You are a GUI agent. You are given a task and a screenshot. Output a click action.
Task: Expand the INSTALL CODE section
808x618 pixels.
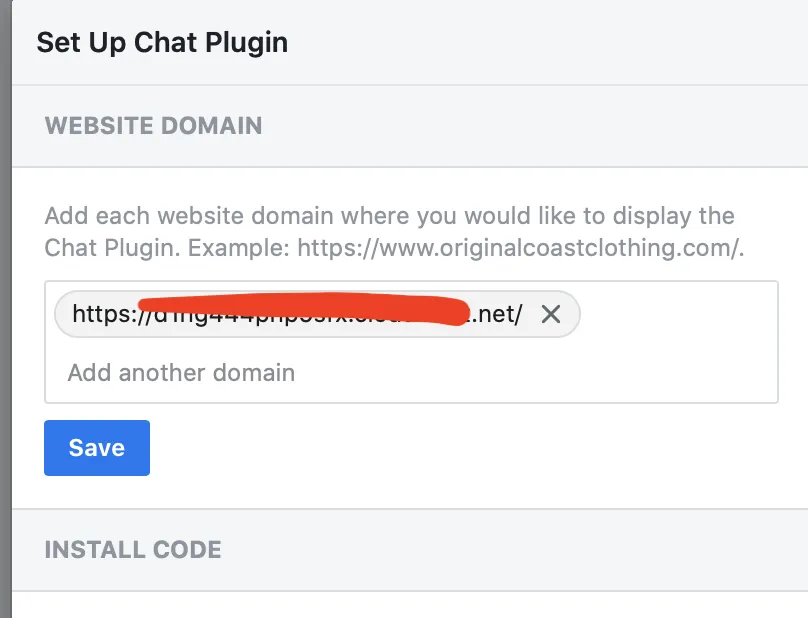tap(133, 549)
